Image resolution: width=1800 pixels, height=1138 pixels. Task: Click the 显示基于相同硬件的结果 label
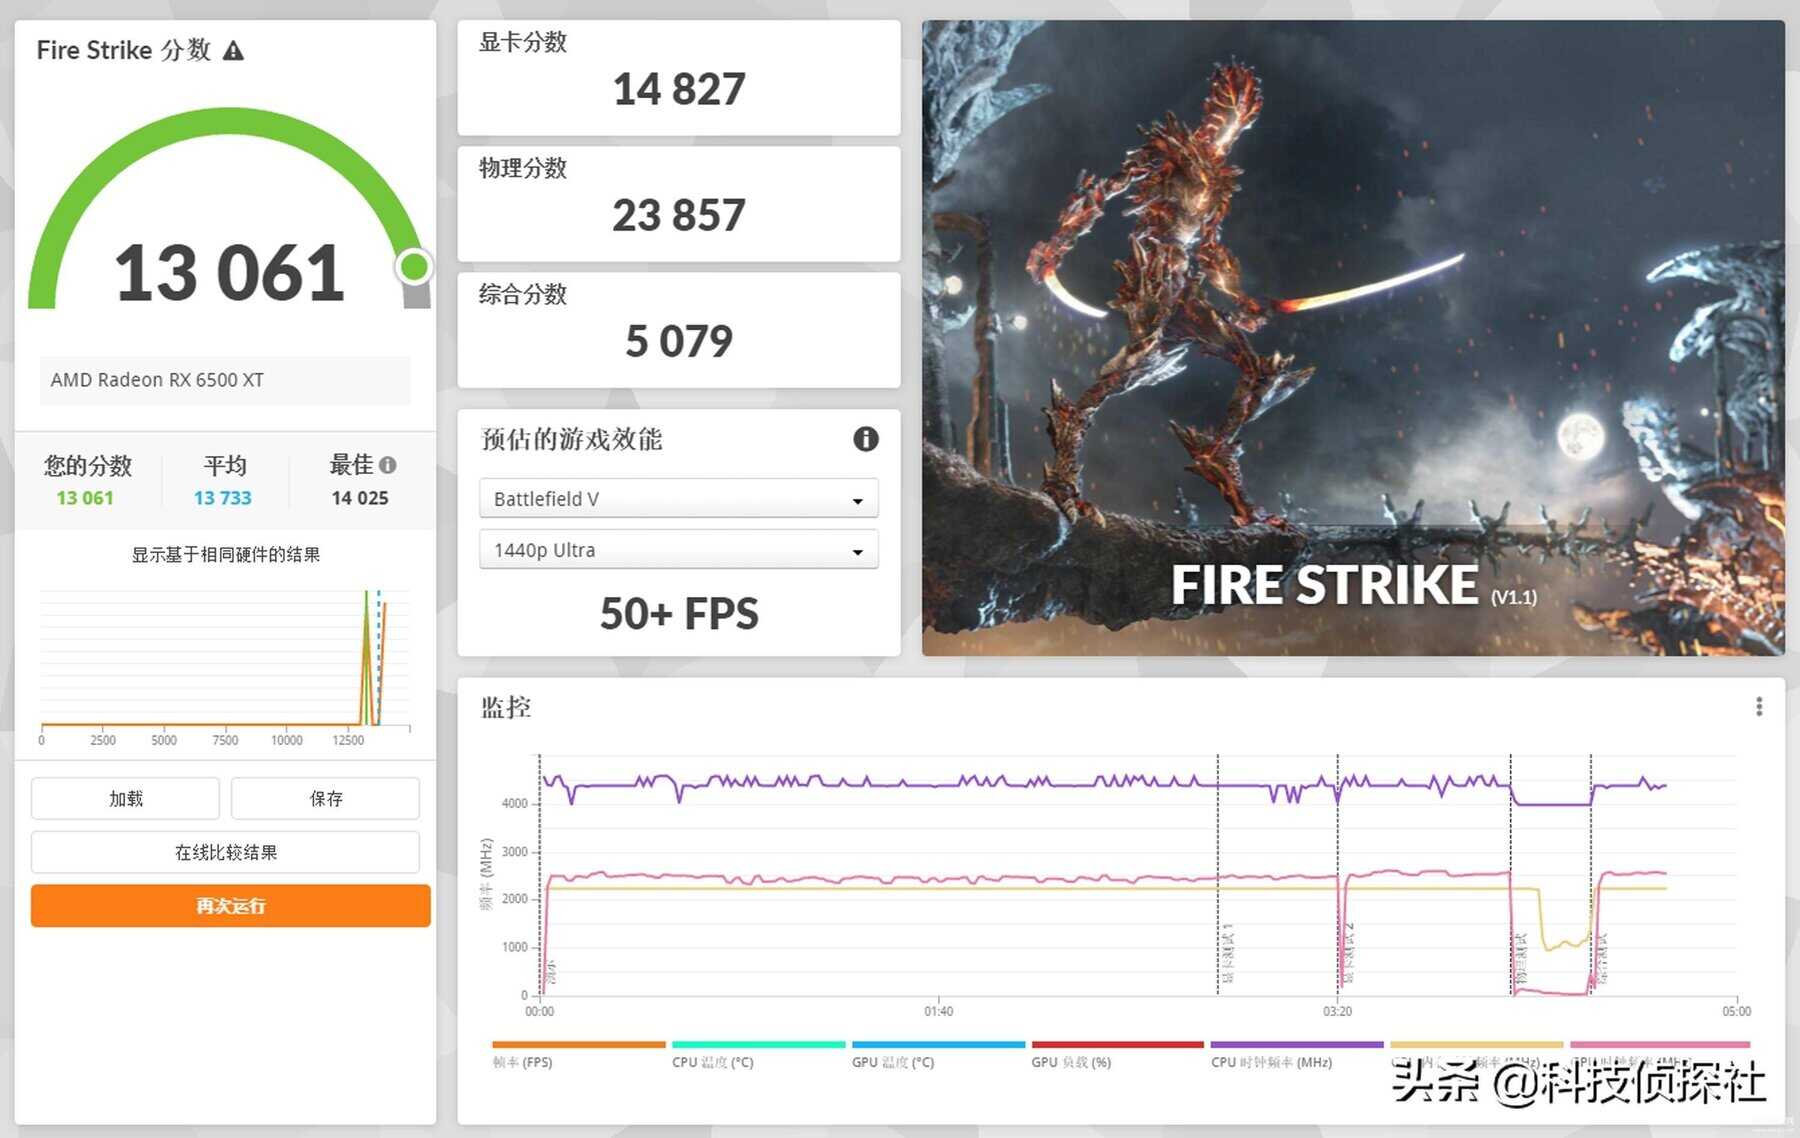coord(226,554)
